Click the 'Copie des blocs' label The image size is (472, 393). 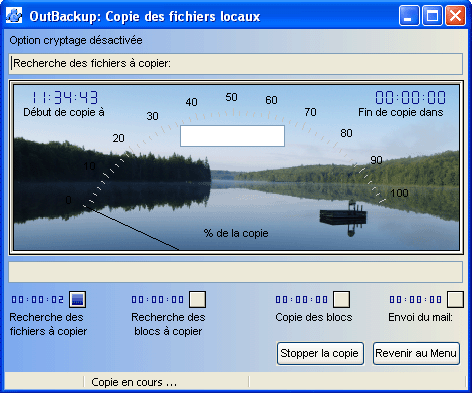pyautogui.click(x=314, y=317)
